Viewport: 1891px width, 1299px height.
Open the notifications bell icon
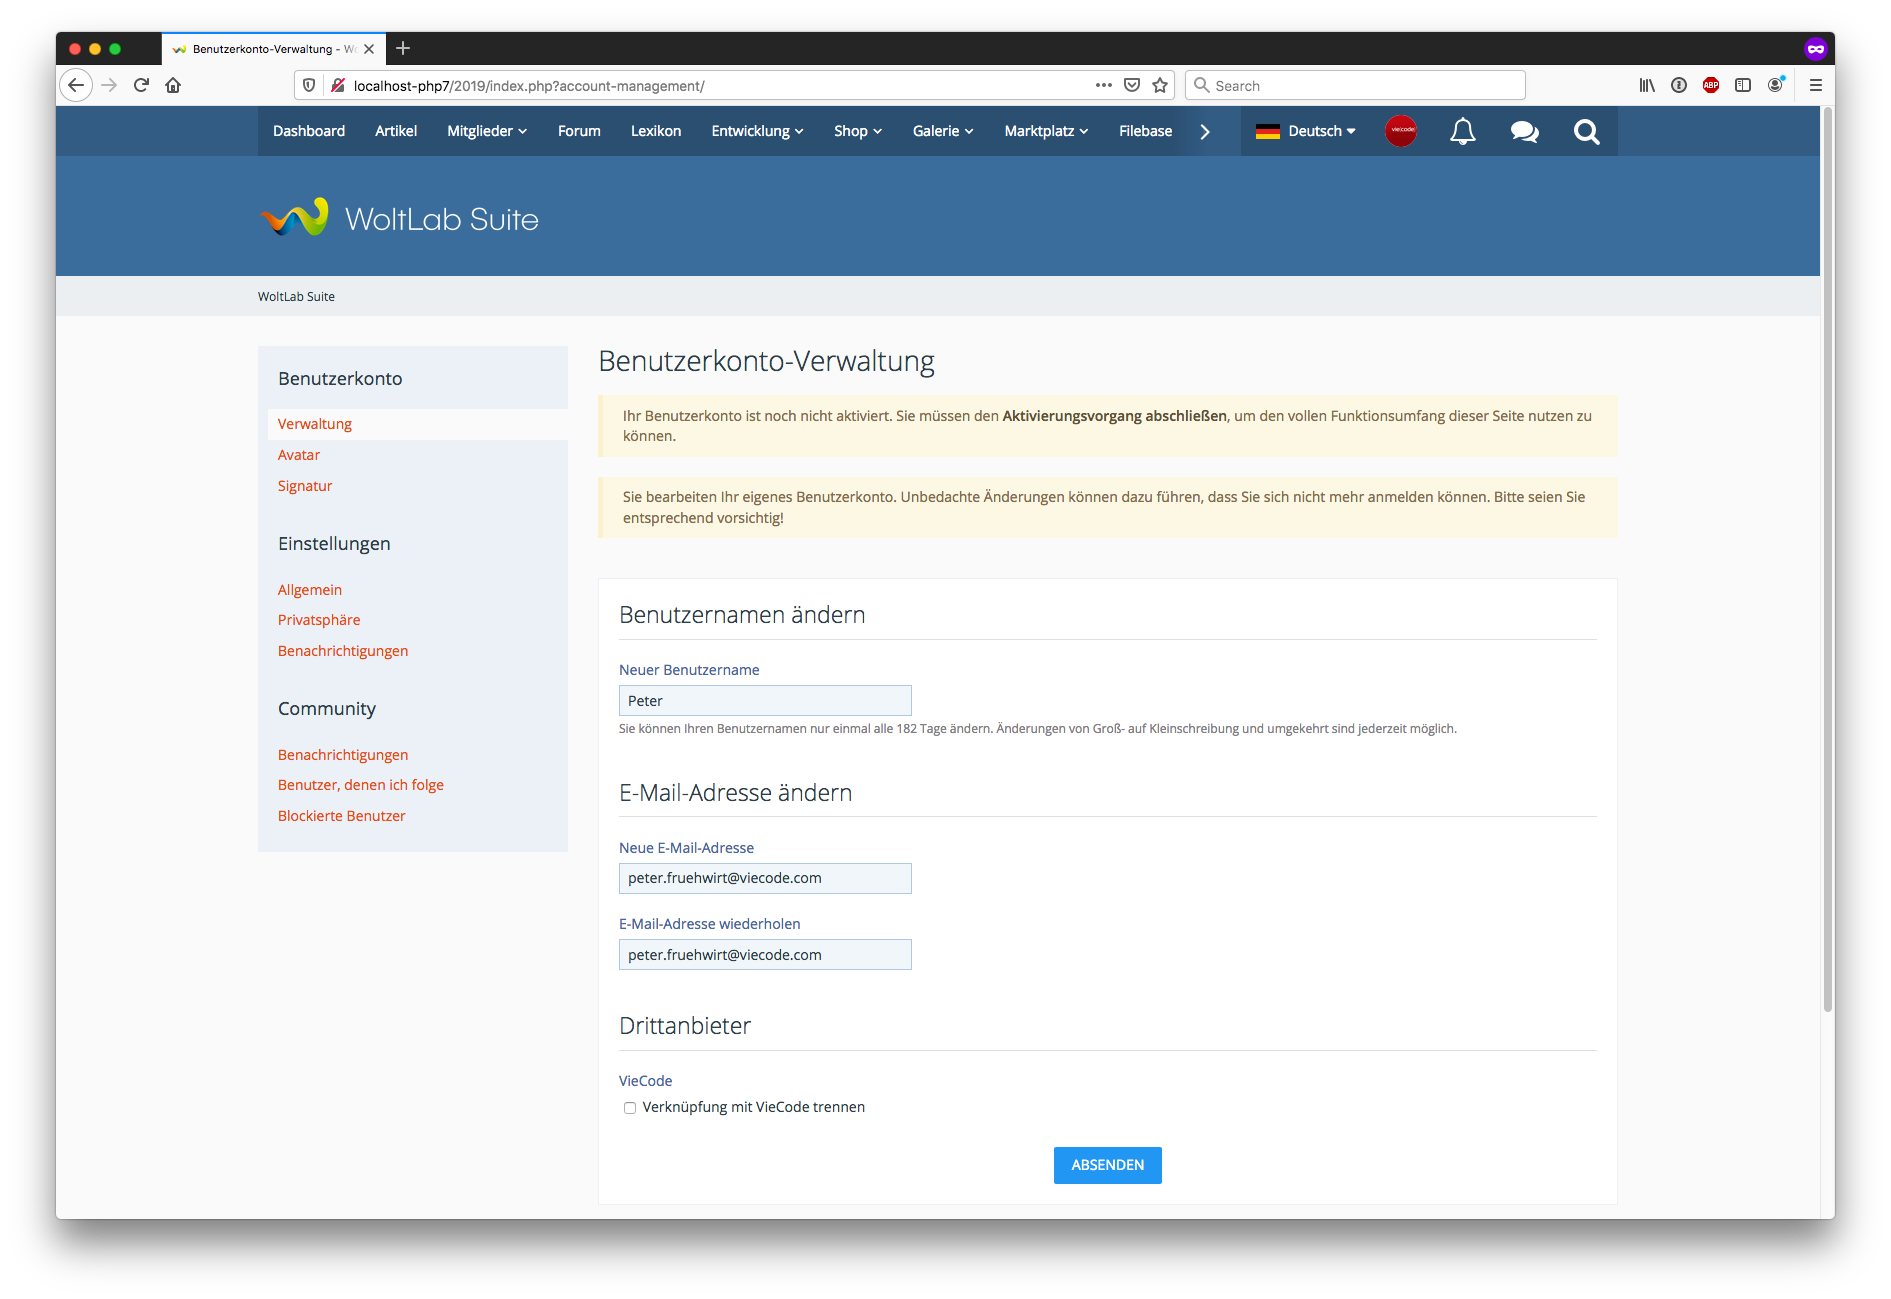1462,131
